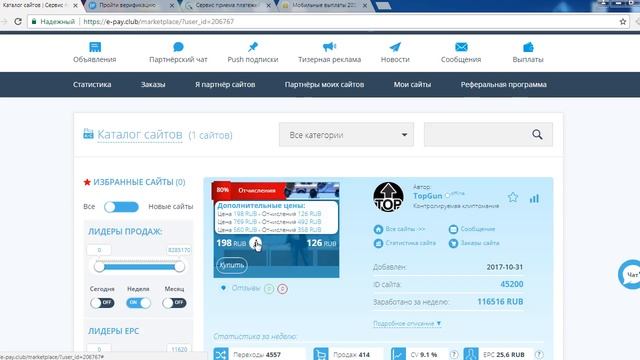Switch to Сервис приема платежей browser tab
Screen dimensions: 640x360
coord(226,5)
